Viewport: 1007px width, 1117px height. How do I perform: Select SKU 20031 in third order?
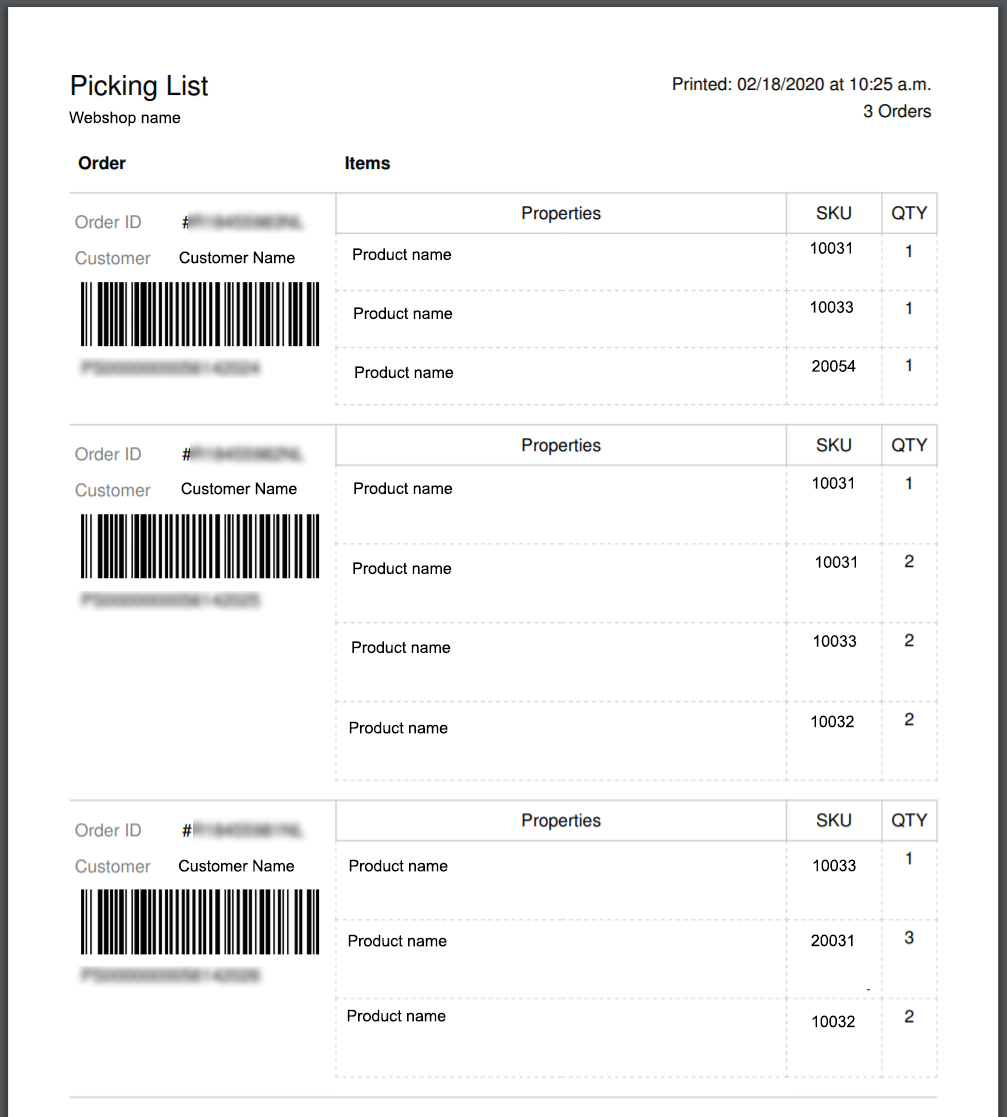click(x=833, y=940)
